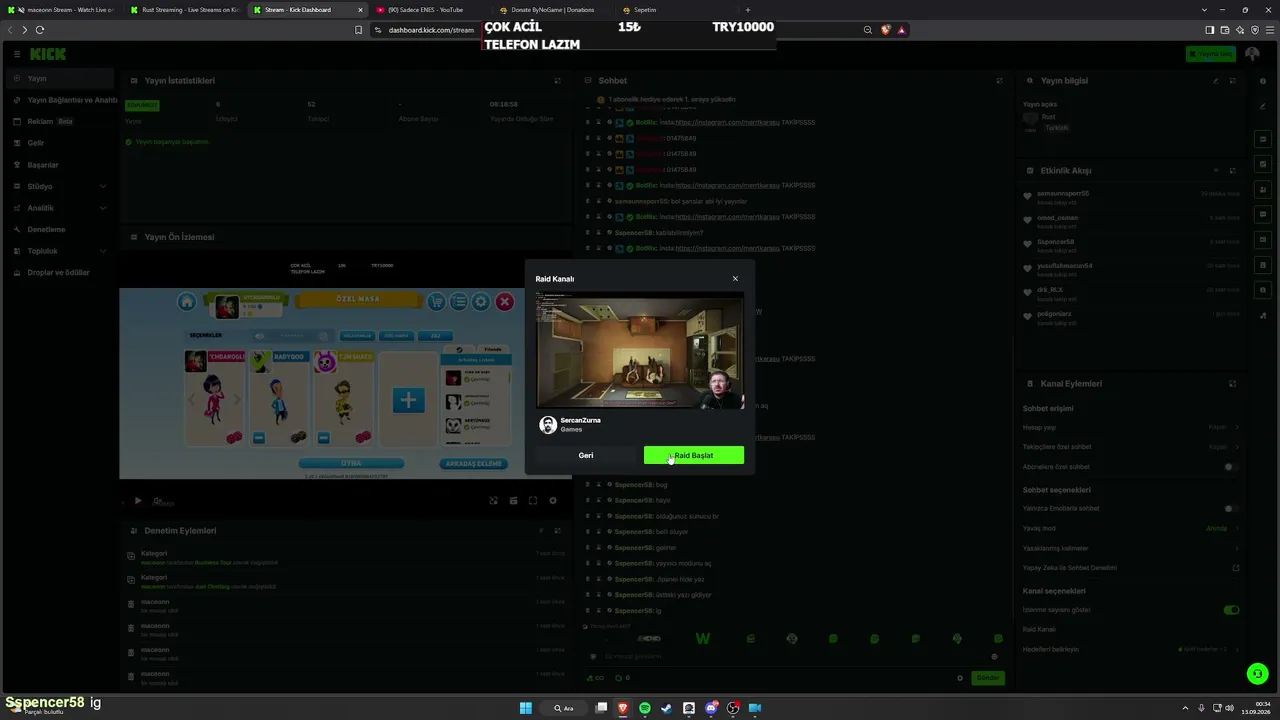Open the SercanZurna stream thumbnail
This screenshot has width=1280, height=720.
(x=640, y=351)
